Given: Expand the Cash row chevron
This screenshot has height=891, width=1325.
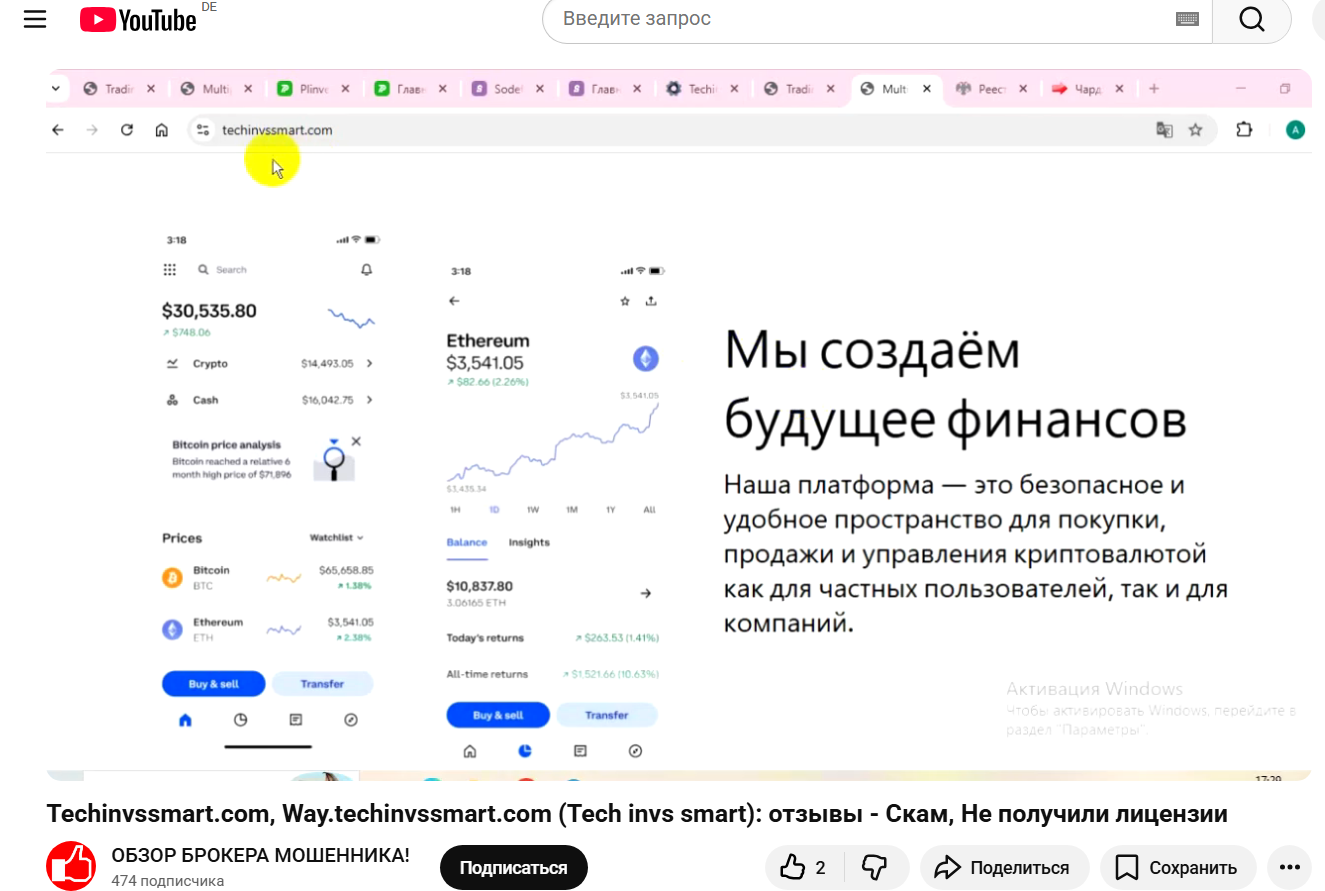Looking at the screenshot, I should click(369, 400).
